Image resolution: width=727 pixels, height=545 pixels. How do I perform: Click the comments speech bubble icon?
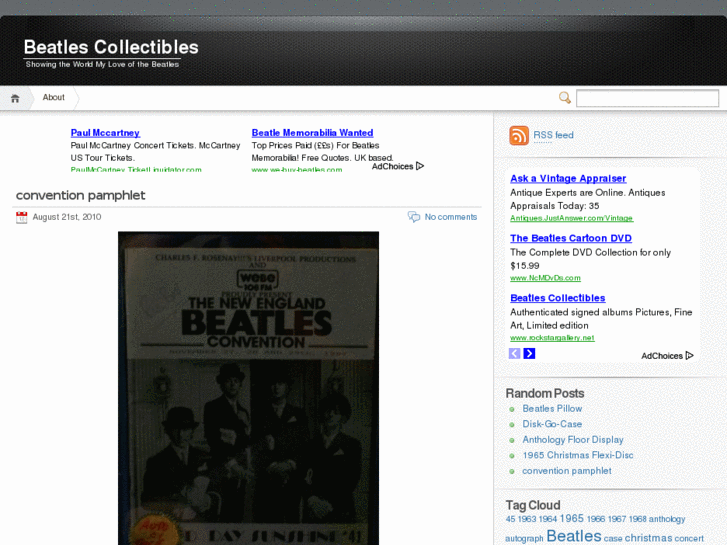[414, 217]
